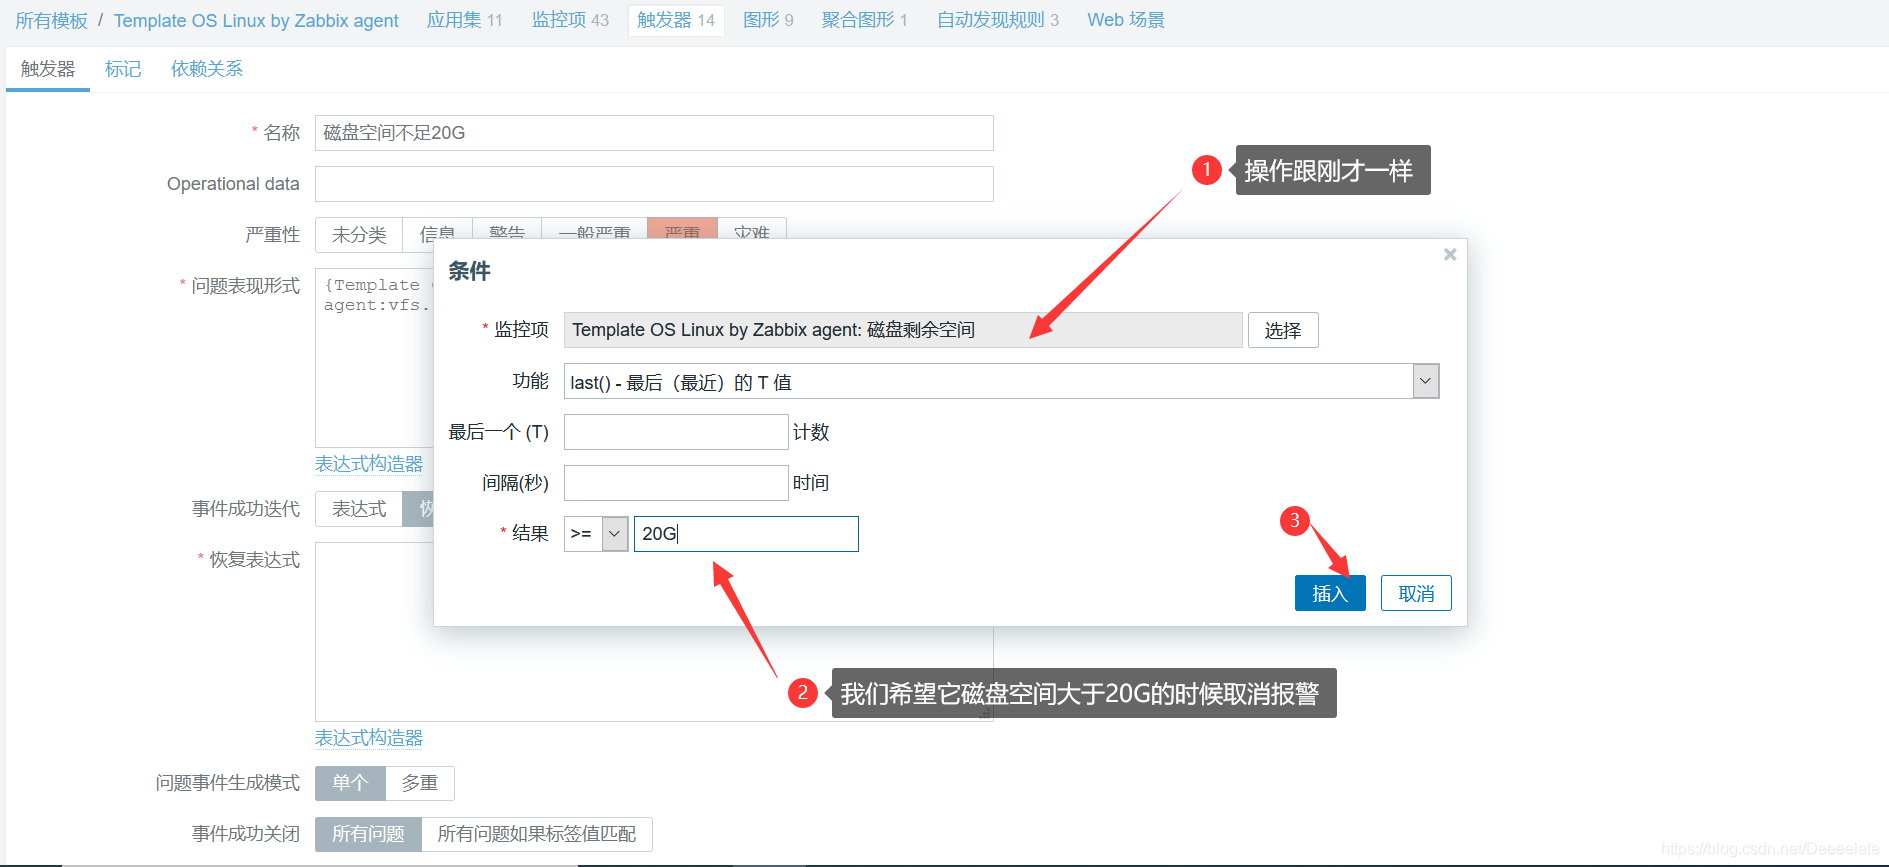Screen dimensions: 1889x867
Task: Go to 自动发现规则 3 link
Action: coord(997,20)
